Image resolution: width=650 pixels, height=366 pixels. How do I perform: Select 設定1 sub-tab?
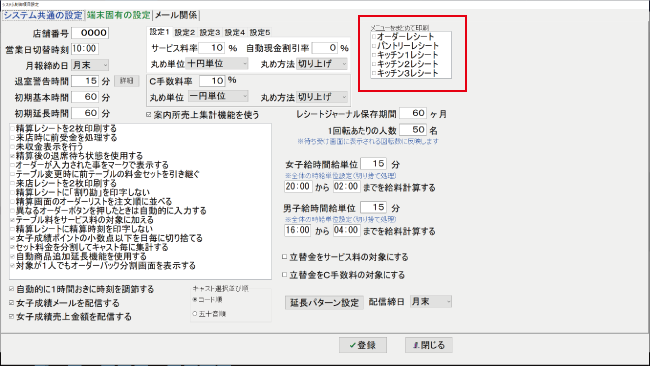(x=160, y=32)
